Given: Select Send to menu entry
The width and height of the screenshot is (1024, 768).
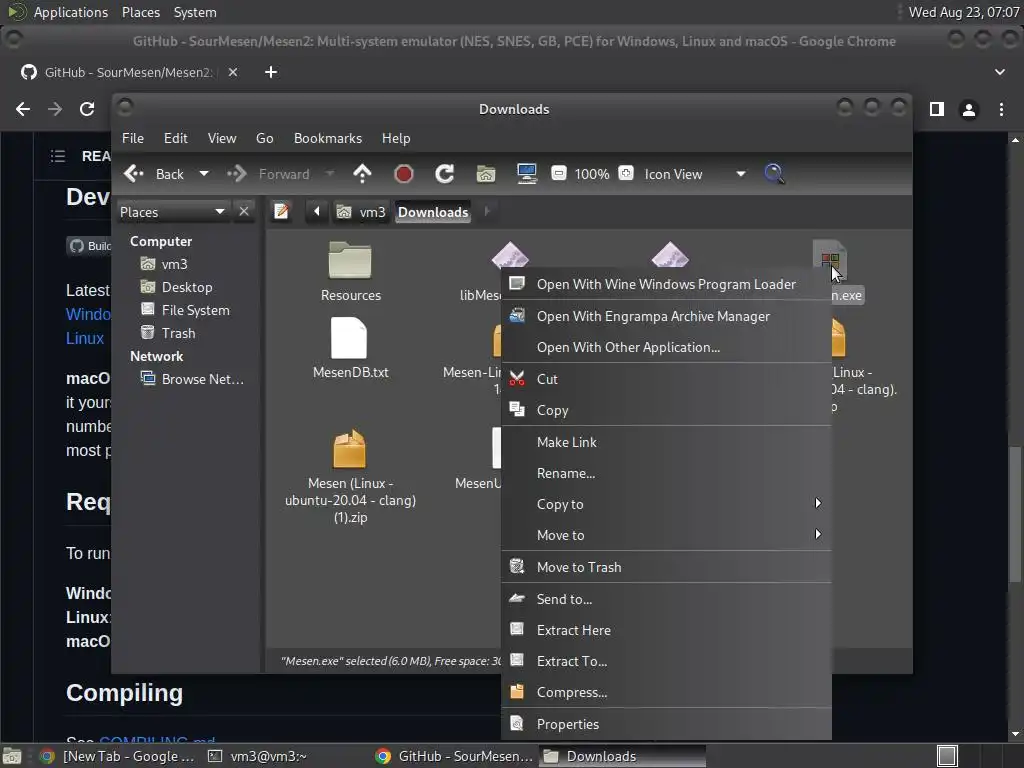Looking at the screenshot, I should [666, 599].
